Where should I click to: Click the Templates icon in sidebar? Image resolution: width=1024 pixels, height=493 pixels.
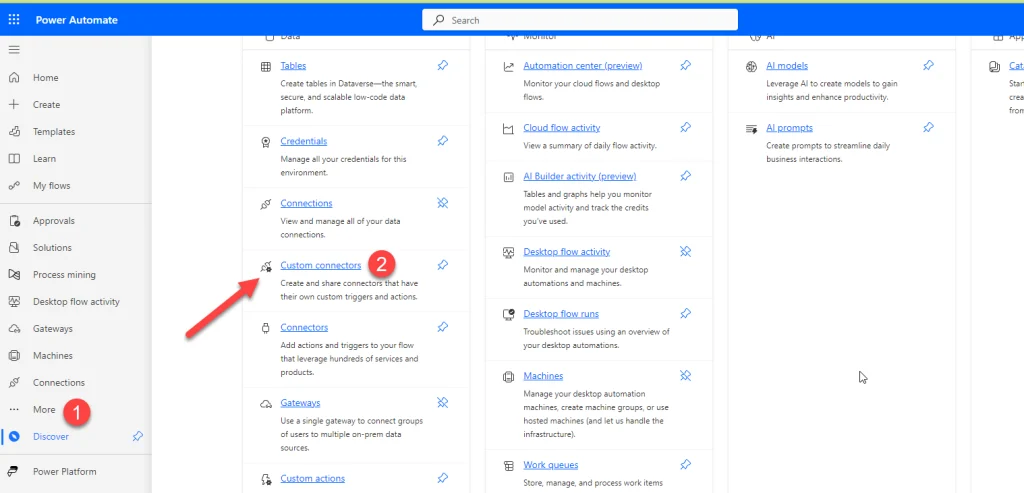(x=14, y=131)
